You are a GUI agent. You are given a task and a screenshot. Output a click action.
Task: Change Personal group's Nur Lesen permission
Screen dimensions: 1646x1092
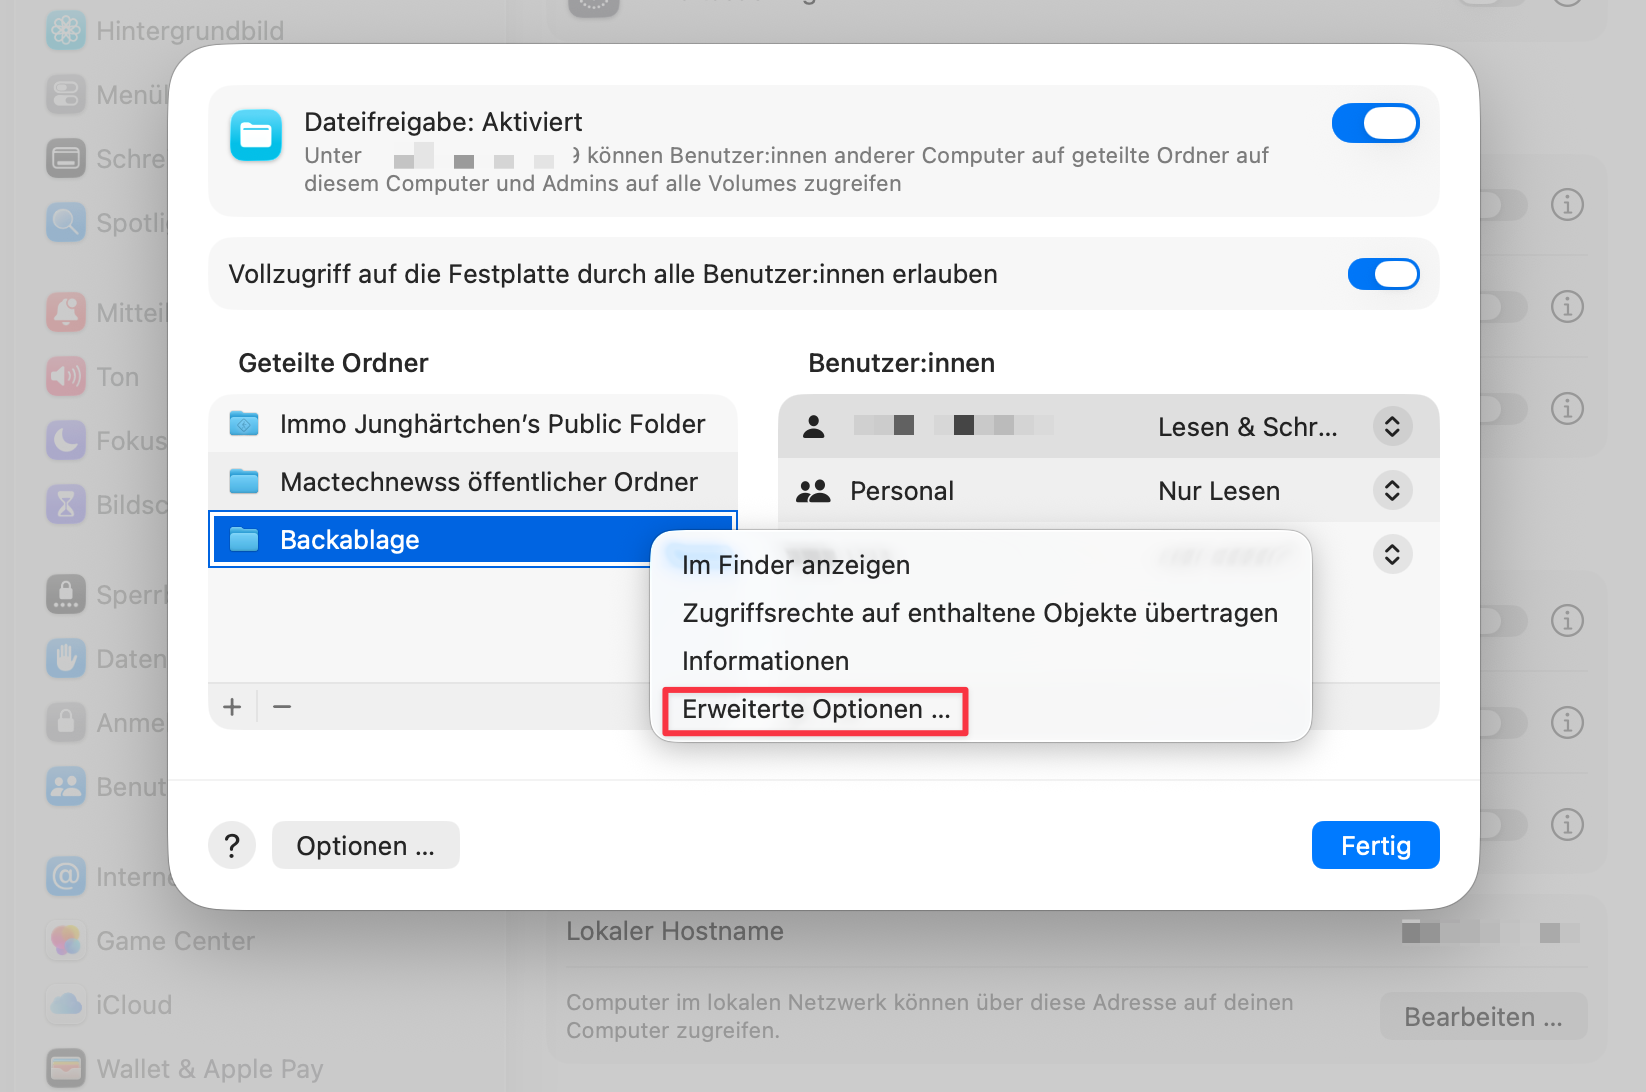pos(1391,491)
